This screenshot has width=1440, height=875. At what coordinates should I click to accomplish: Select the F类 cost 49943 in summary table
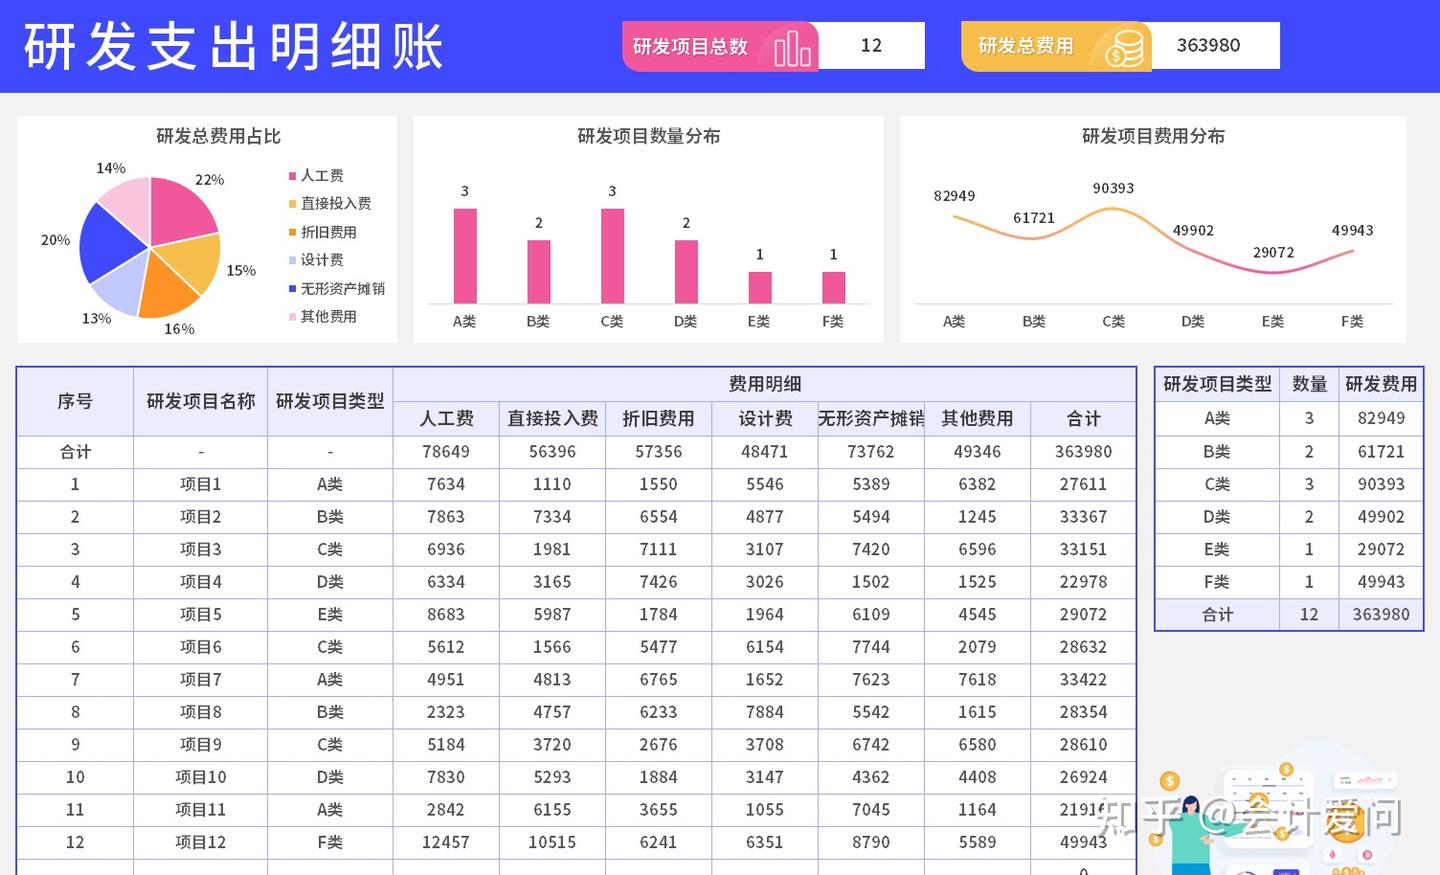coord(1381,582)
